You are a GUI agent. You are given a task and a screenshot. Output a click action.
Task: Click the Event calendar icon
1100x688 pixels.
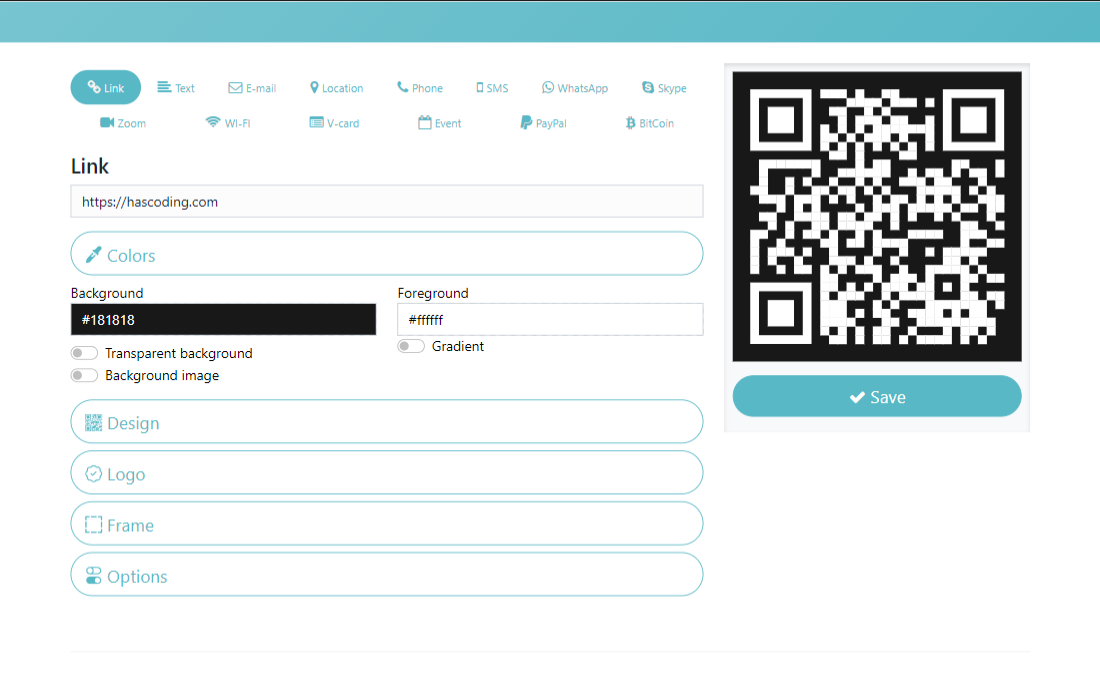[424, 123]
